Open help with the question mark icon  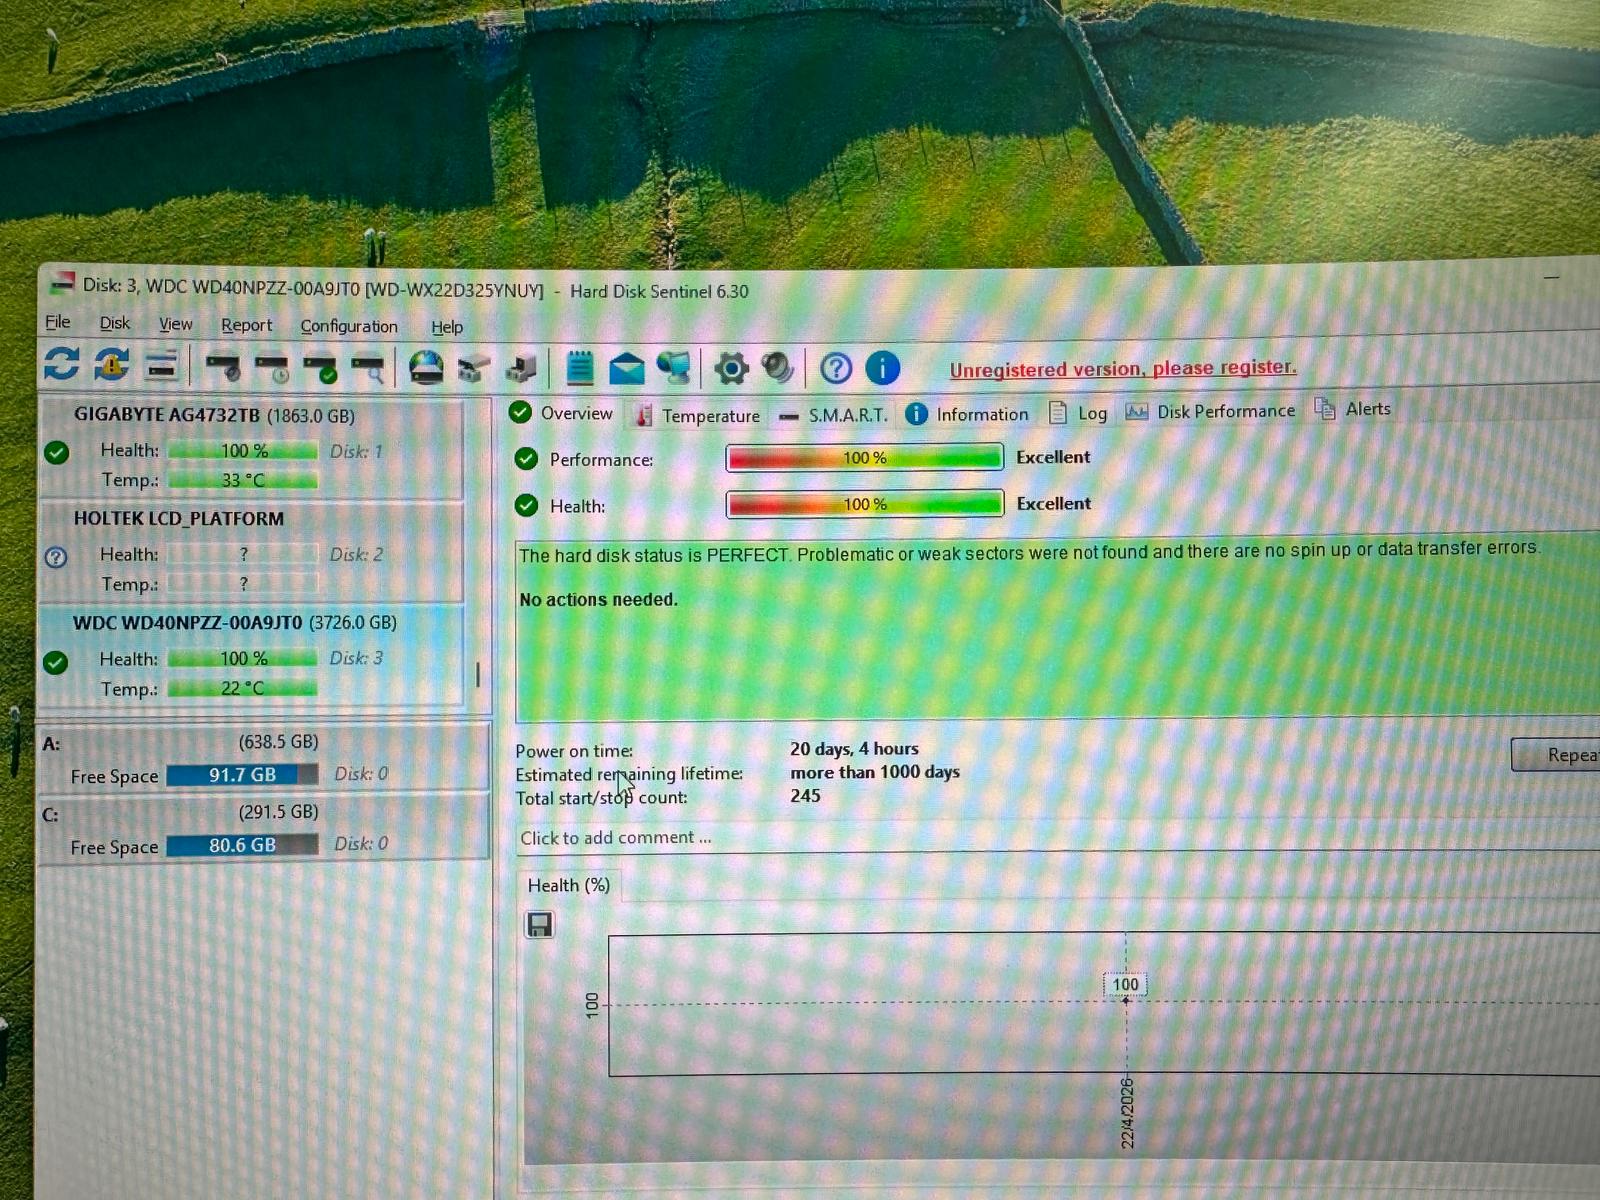[836, 369]
